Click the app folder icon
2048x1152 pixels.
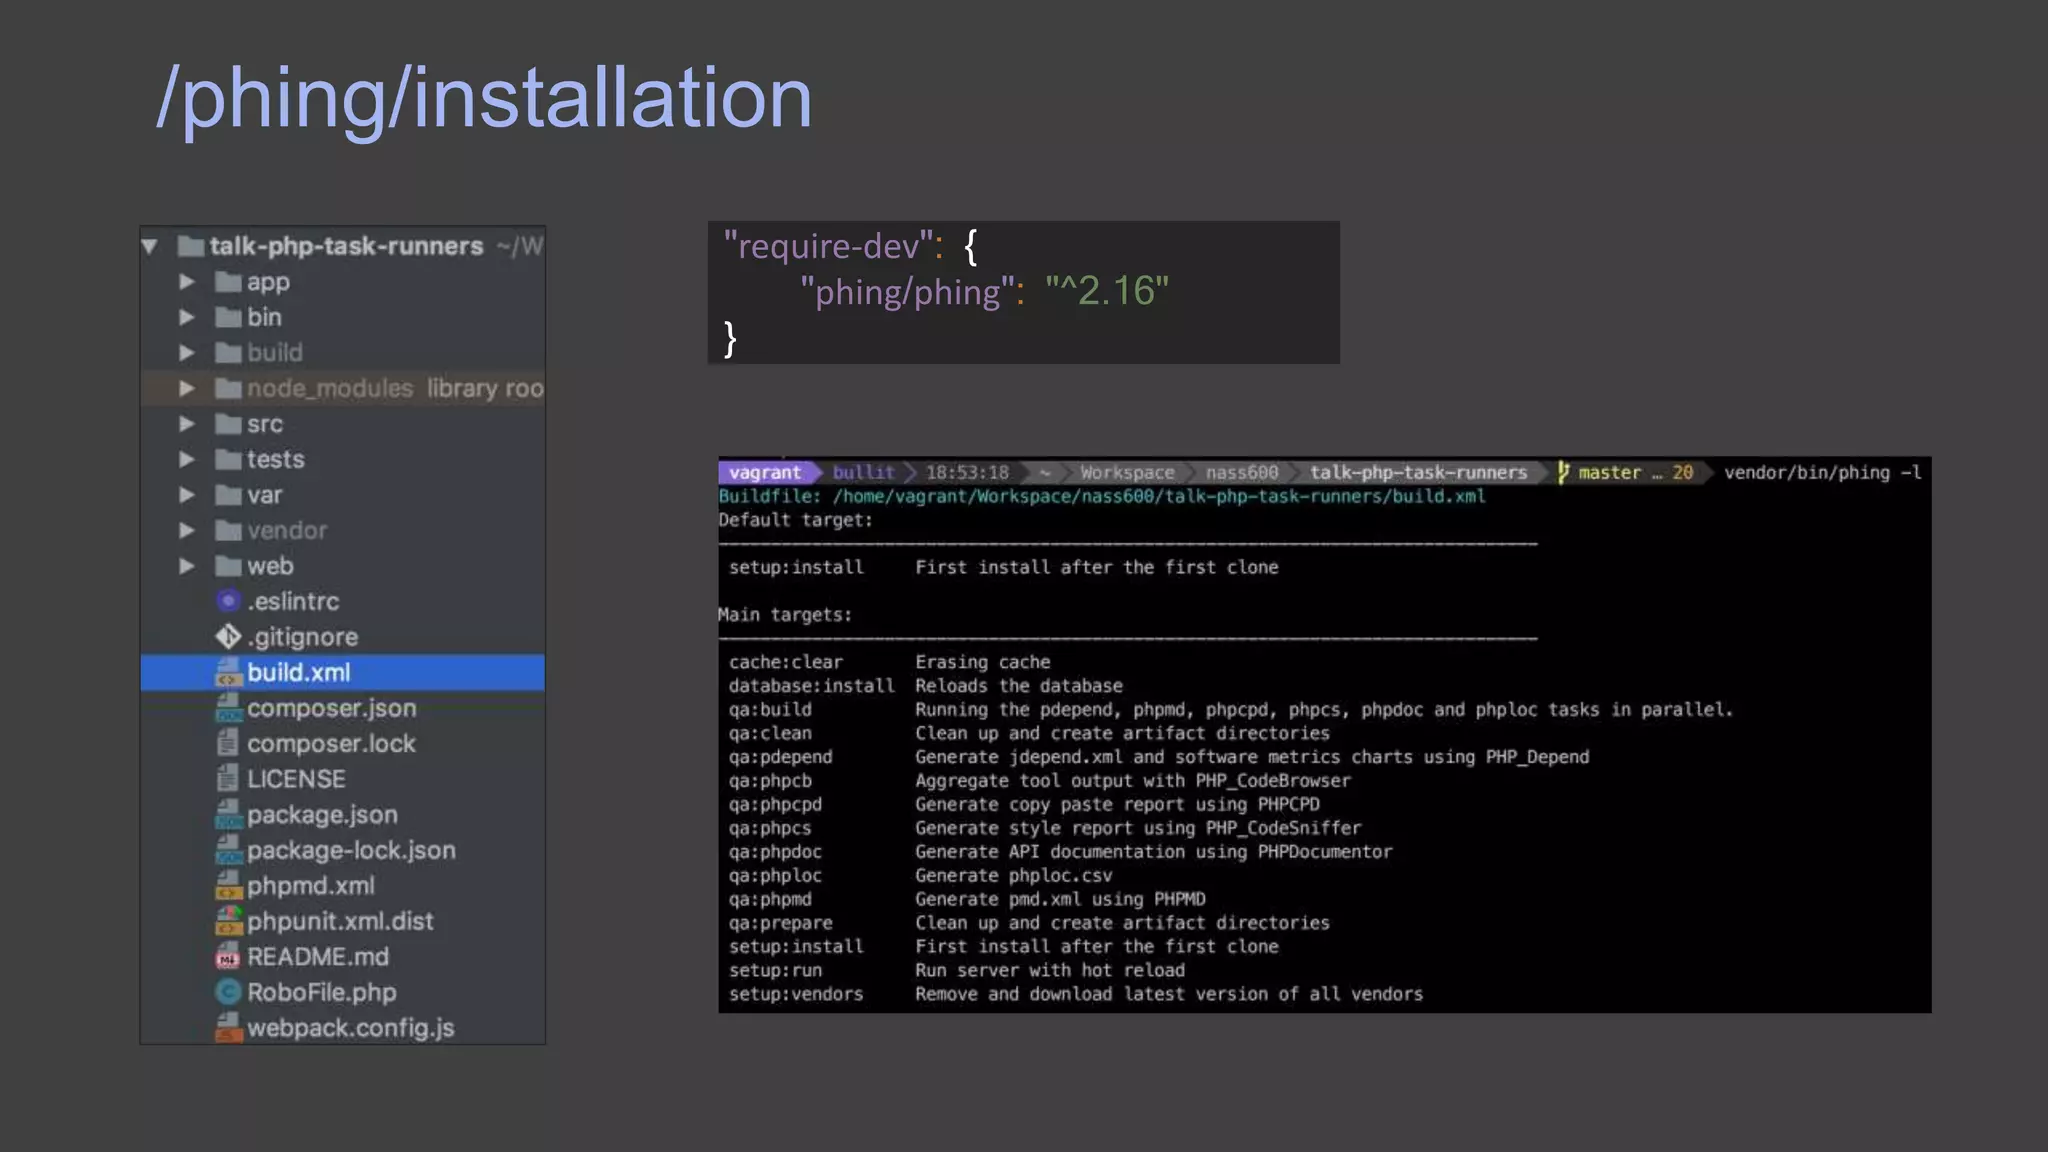[x=228, y=282]
